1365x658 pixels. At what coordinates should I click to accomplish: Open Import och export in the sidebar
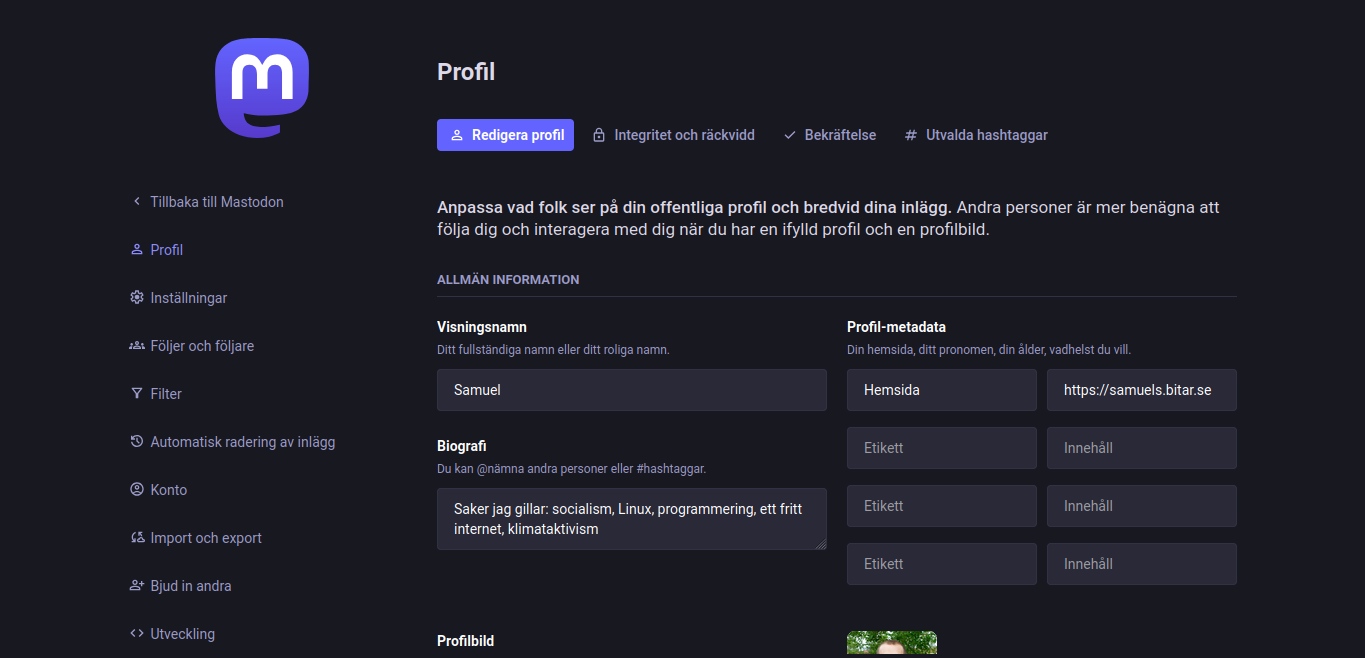click(x=196, y=537)
